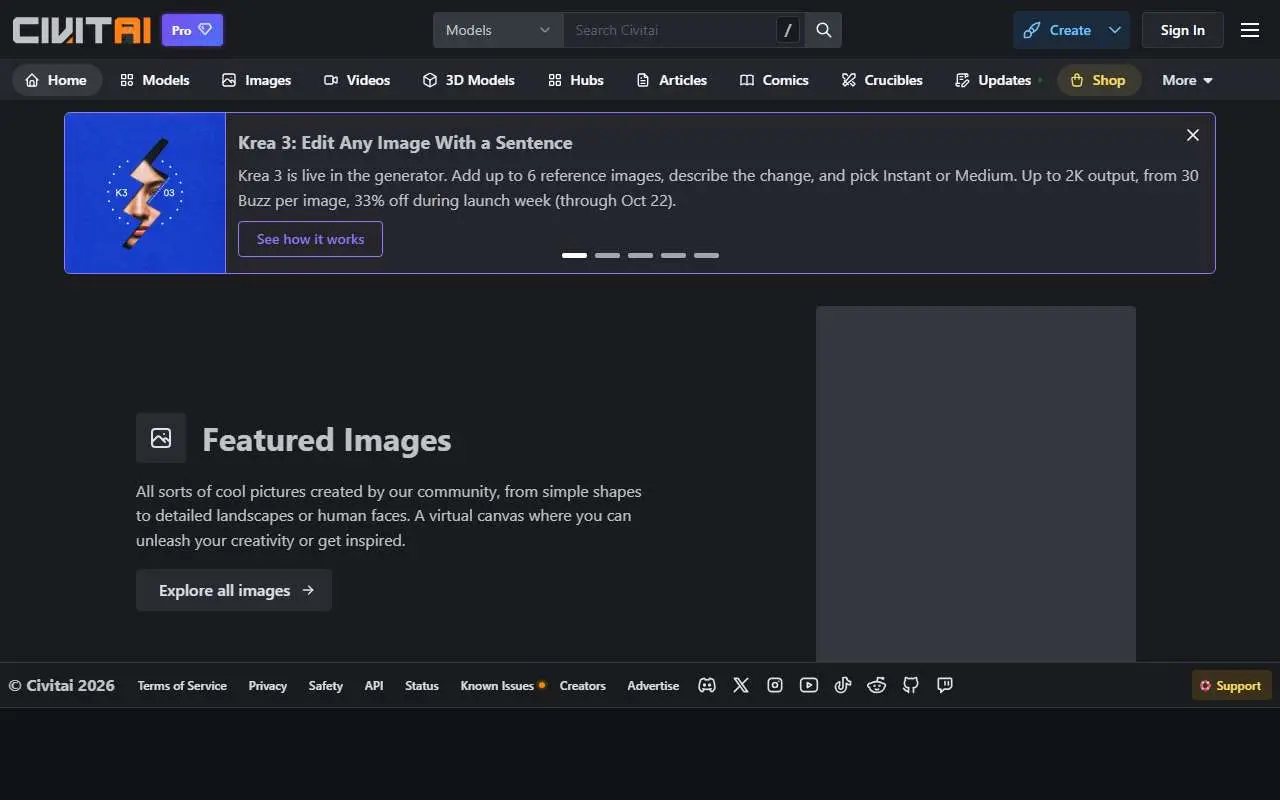
Task: Open the Instagram icon in footer
Action: [x=775, y=685]
